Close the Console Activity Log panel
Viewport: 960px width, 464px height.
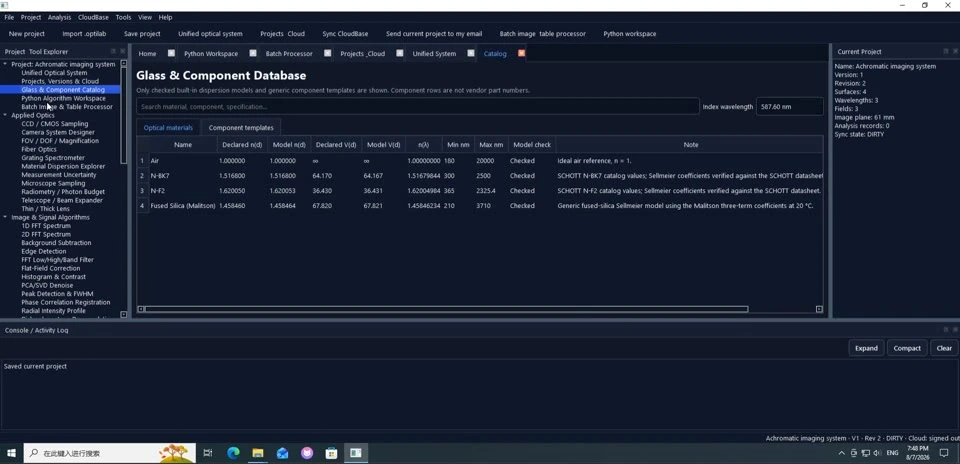(x=954, y=330)
